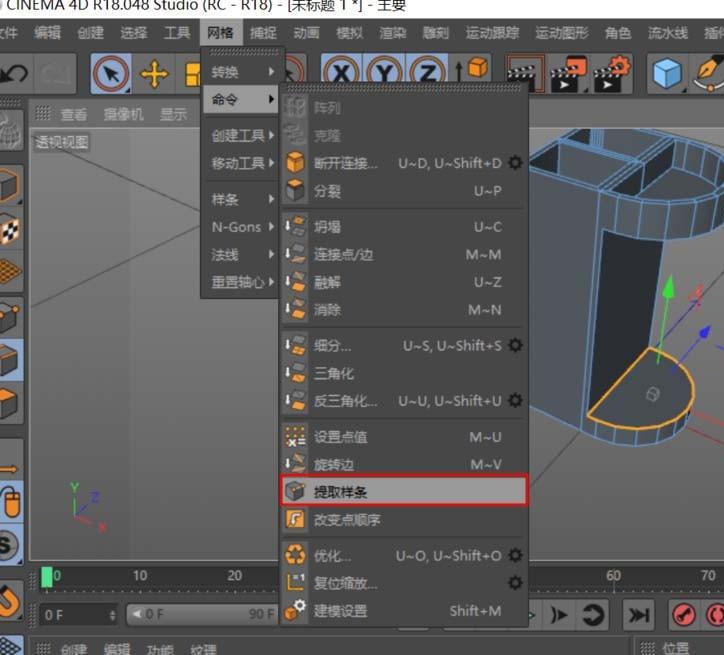This screenshot has width=724, height=655.
Task: Open options gear for 细分
Action: click(515, 345)
